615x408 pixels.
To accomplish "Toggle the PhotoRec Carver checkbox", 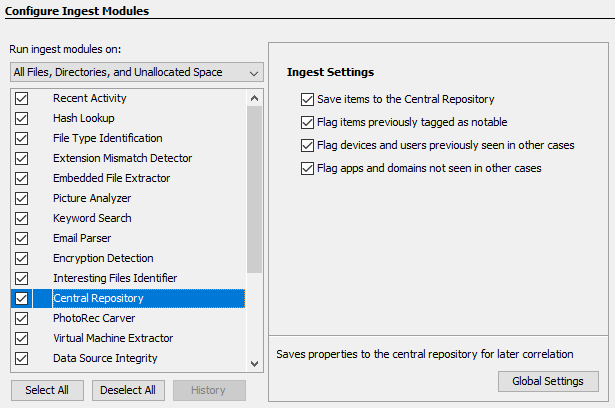I will click(21, 319).
